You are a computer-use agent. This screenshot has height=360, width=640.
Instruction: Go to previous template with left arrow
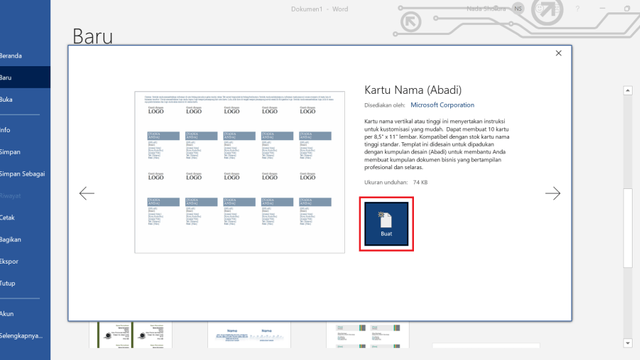87,193
